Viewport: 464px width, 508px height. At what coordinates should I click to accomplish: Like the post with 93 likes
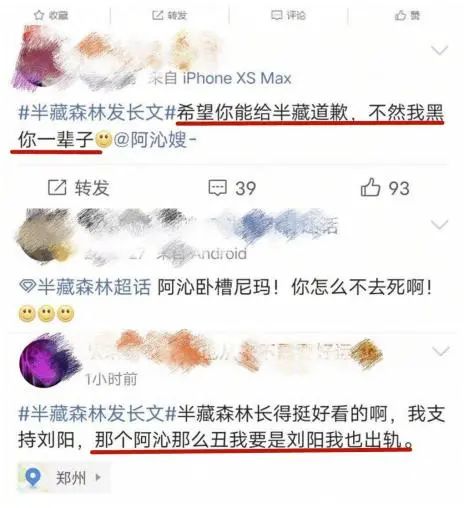370,187
